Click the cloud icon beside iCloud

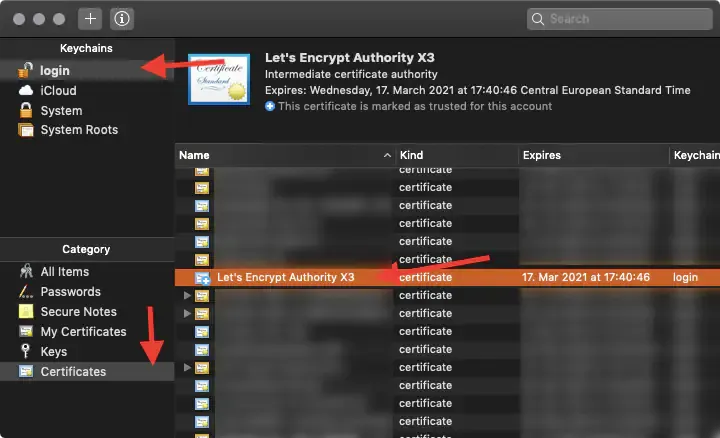(26, 90)
